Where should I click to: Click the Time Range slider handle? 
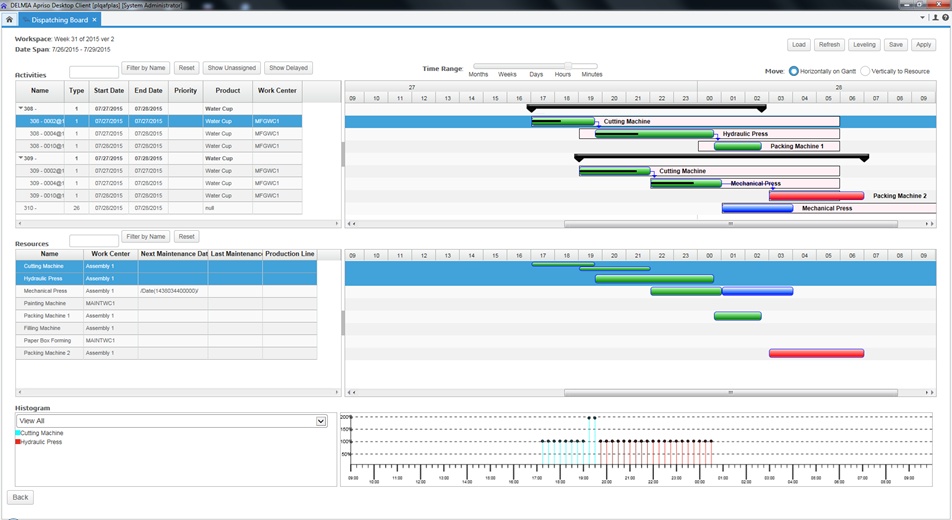tap(568, 66)
